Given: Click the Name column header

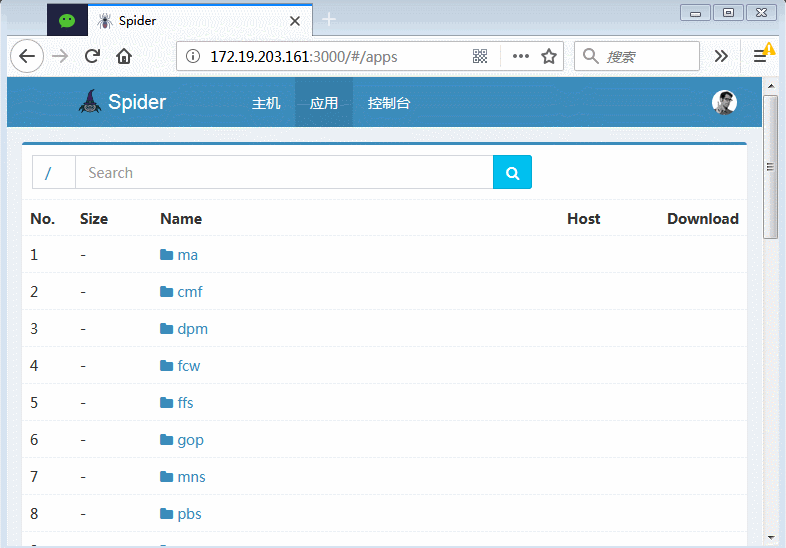Looking at the screenshot, I should (181, 219).
